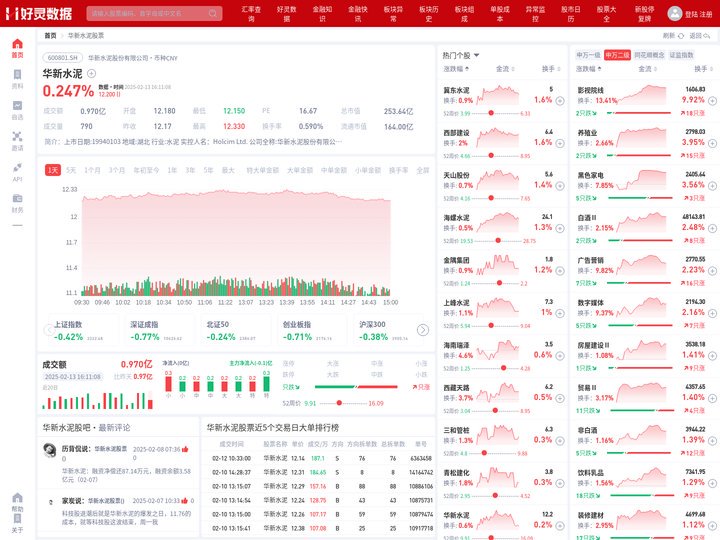Open the 汇率查询 top menu

tap(251, 14)
